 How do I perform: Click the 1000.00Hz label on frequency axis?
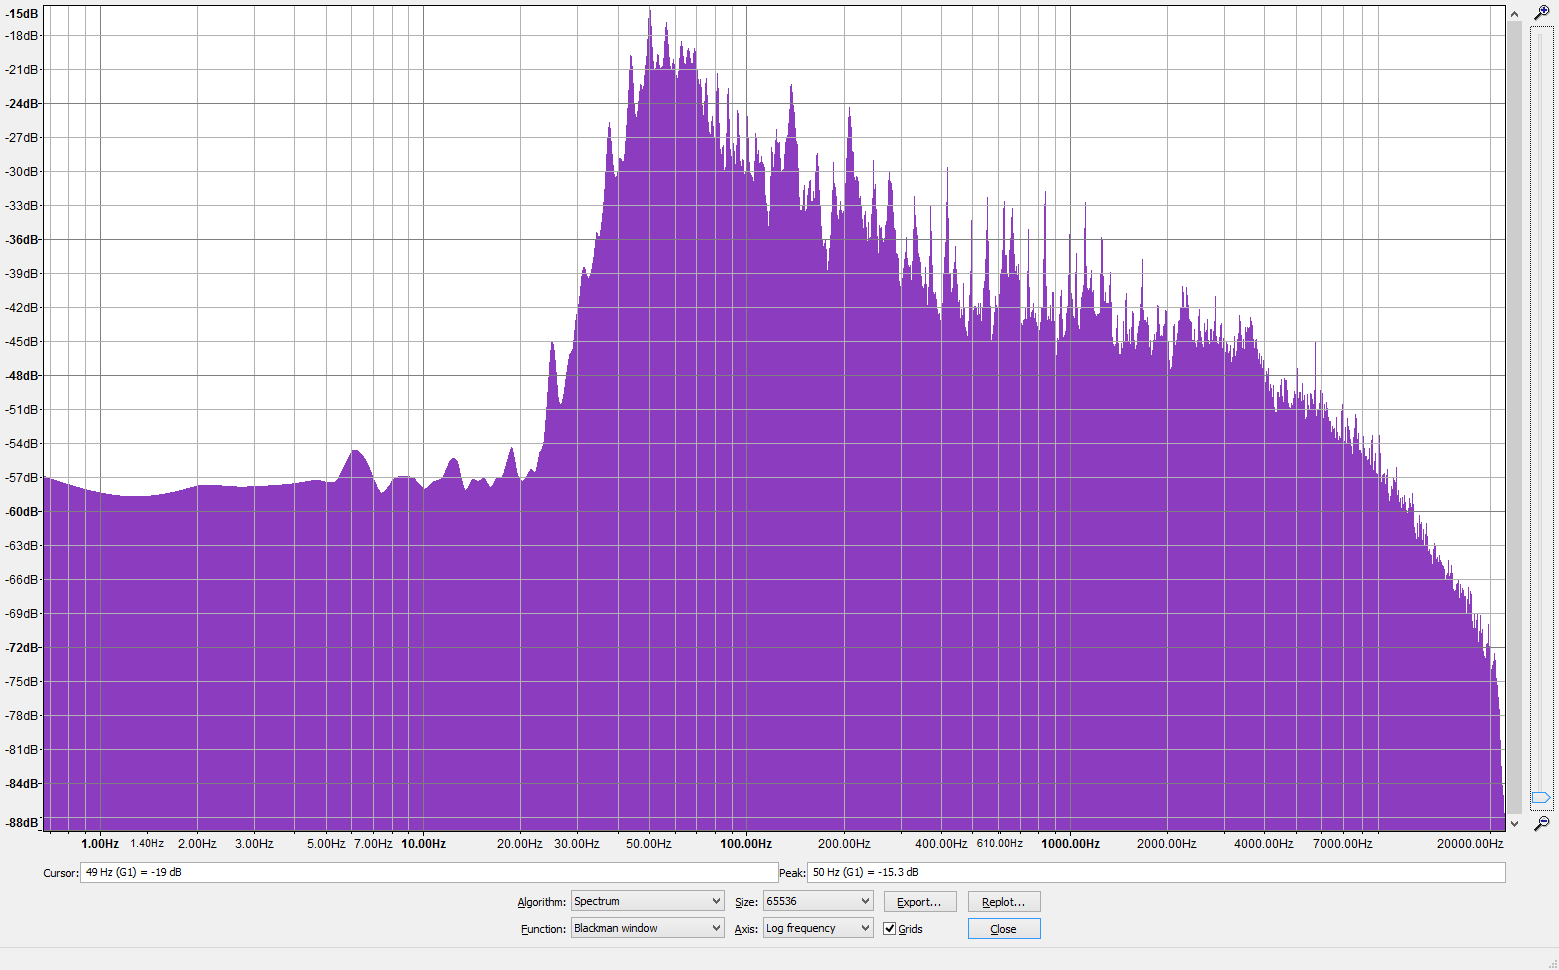[x=1070, y=844]
